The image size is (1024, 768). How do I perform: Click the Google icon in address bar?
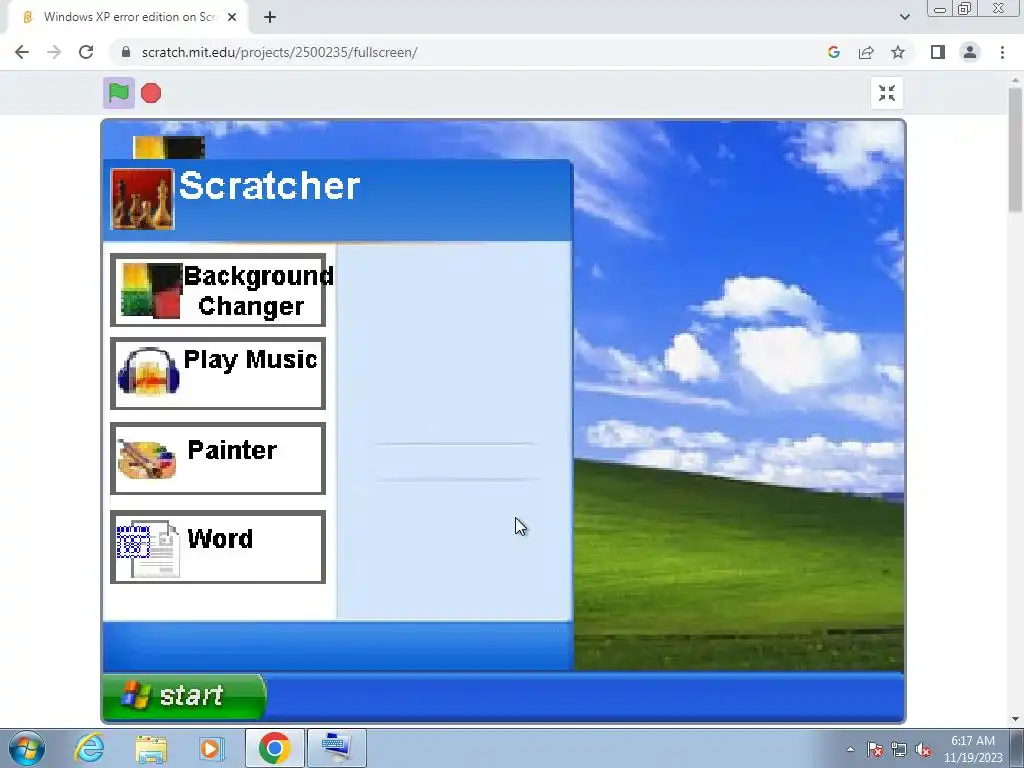[x=833, y=52]
